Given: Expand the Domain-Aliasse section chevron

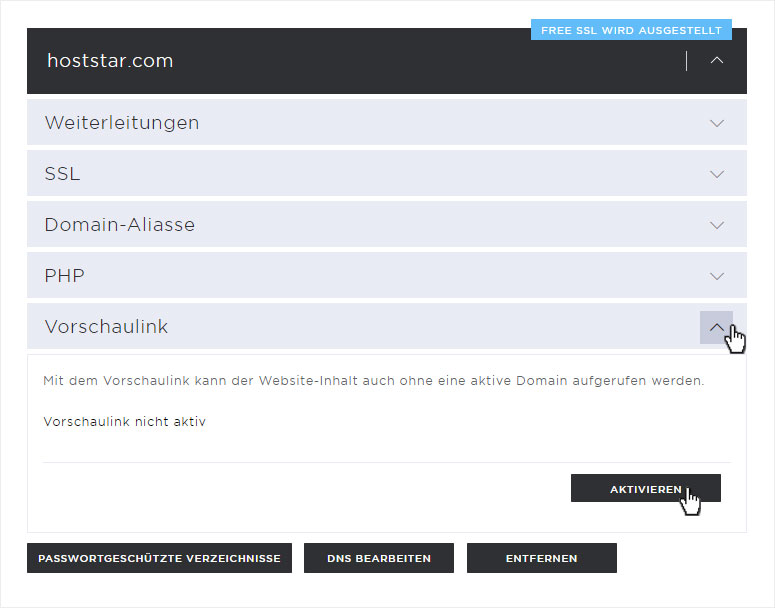Looking at the screenshot, I should pyautogui.click(x=717, y=225).
